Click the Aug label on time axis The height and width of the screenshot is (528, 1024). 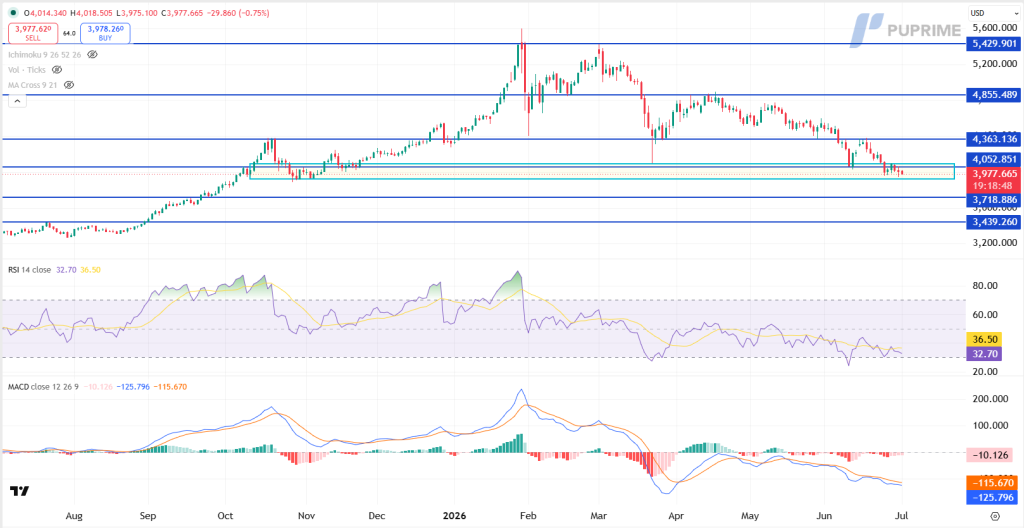coord(75,516)
